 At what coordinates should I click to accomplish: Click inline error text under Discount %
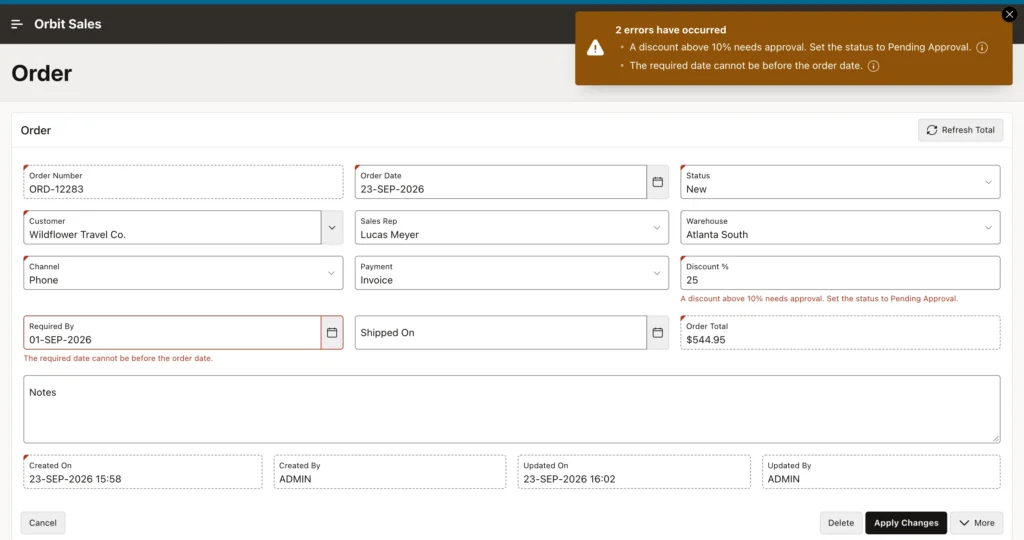819,299
